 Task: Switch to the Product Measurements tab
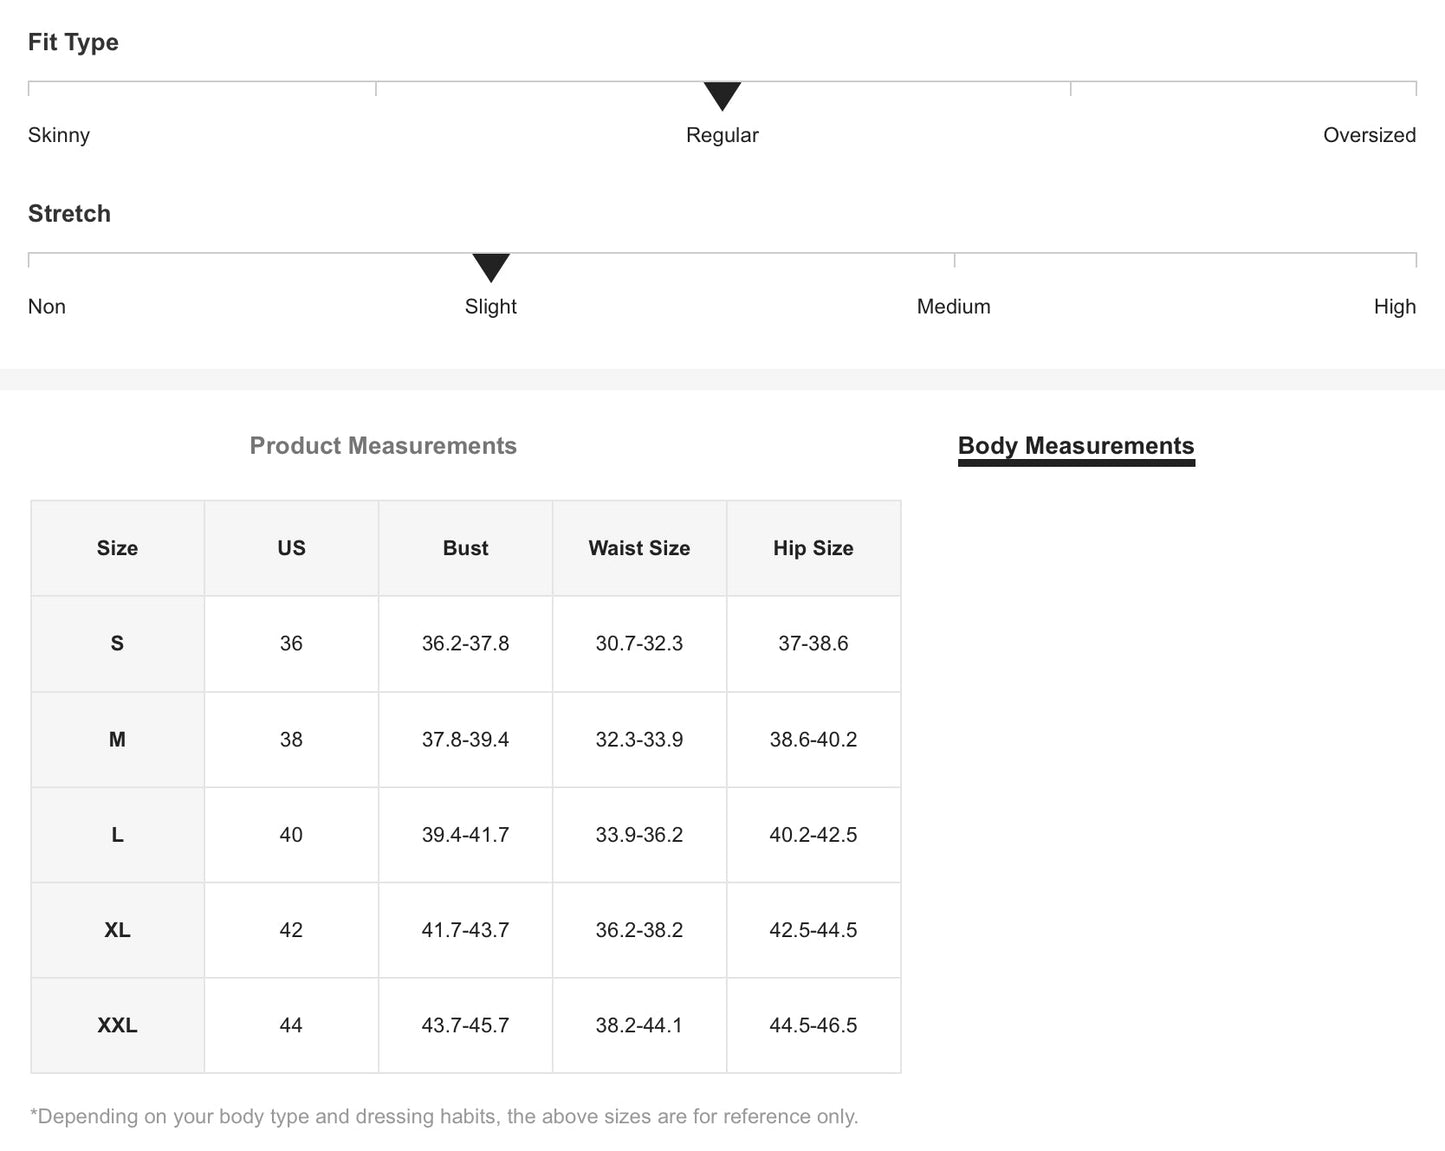click(x=383, y=446)
